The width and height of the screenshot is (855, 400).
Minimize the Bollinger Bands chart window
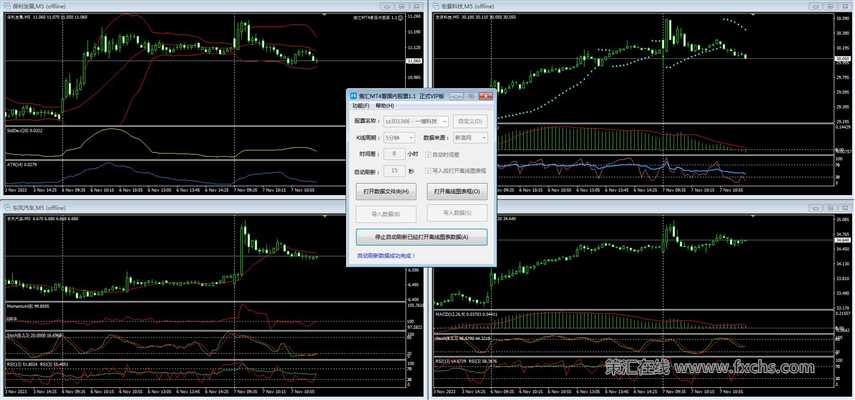pyautogui.click(x=388, y=6)
